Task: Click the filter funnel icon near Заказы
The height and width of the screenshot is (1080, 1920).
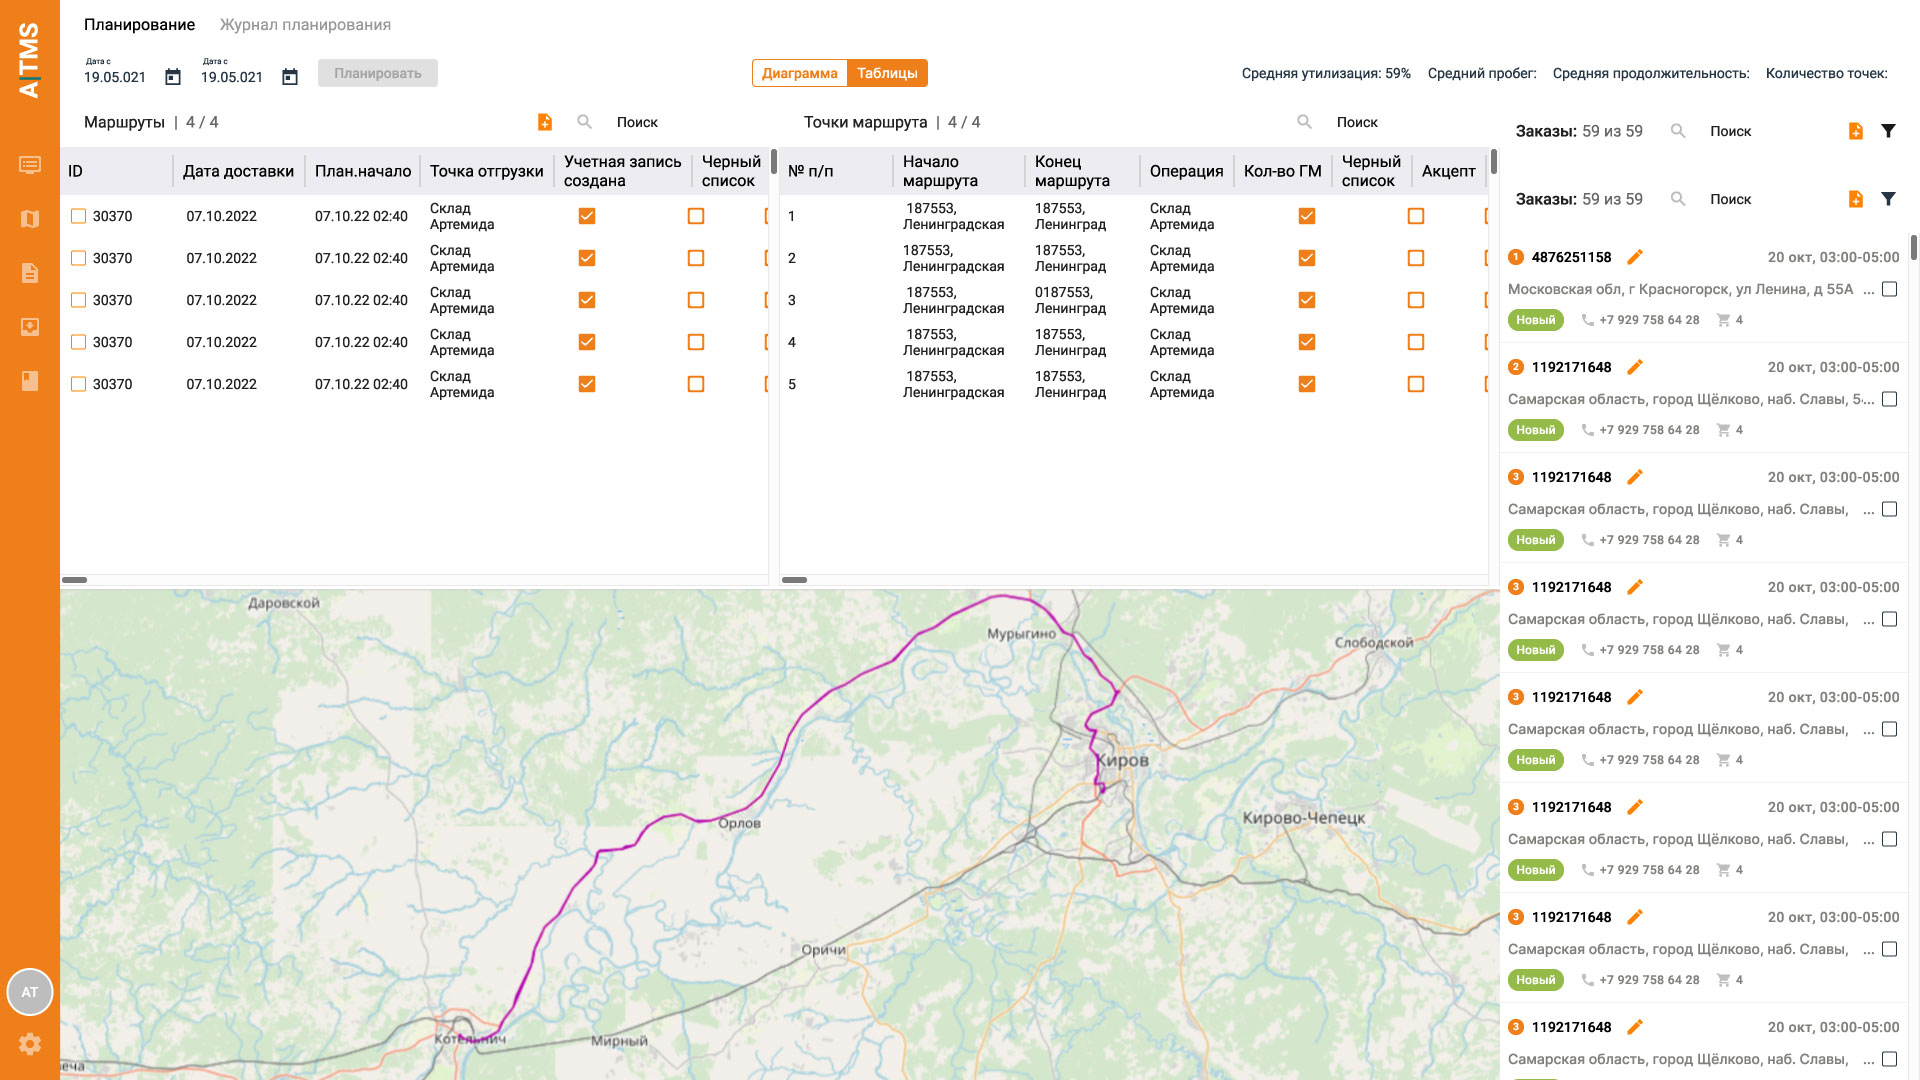Action: 1888,131
